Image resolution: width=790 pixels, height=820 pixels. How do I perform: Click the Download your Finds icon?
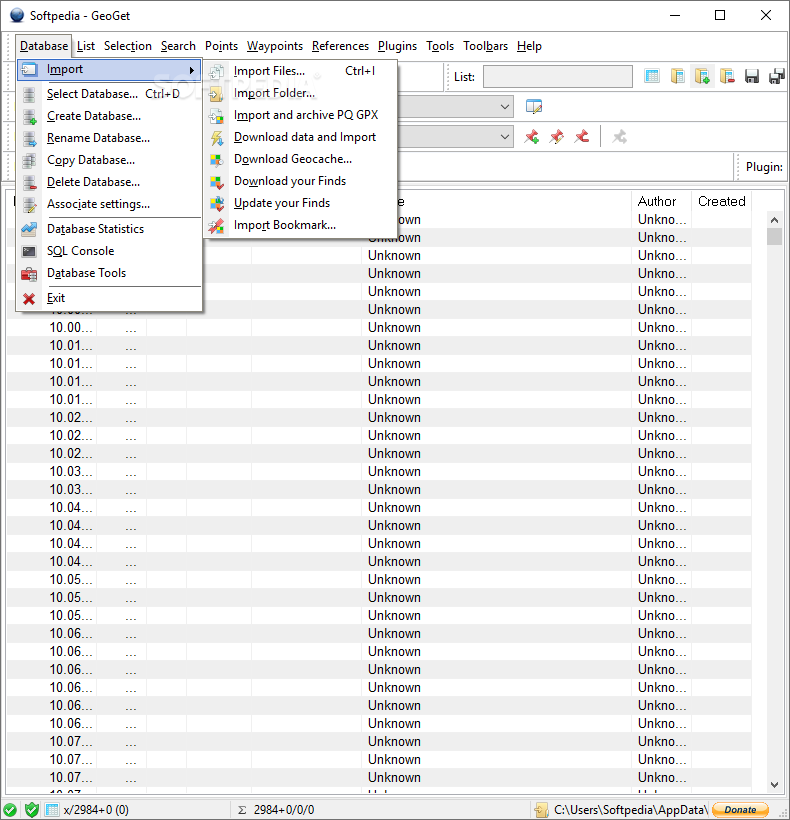tap(216, 181)
